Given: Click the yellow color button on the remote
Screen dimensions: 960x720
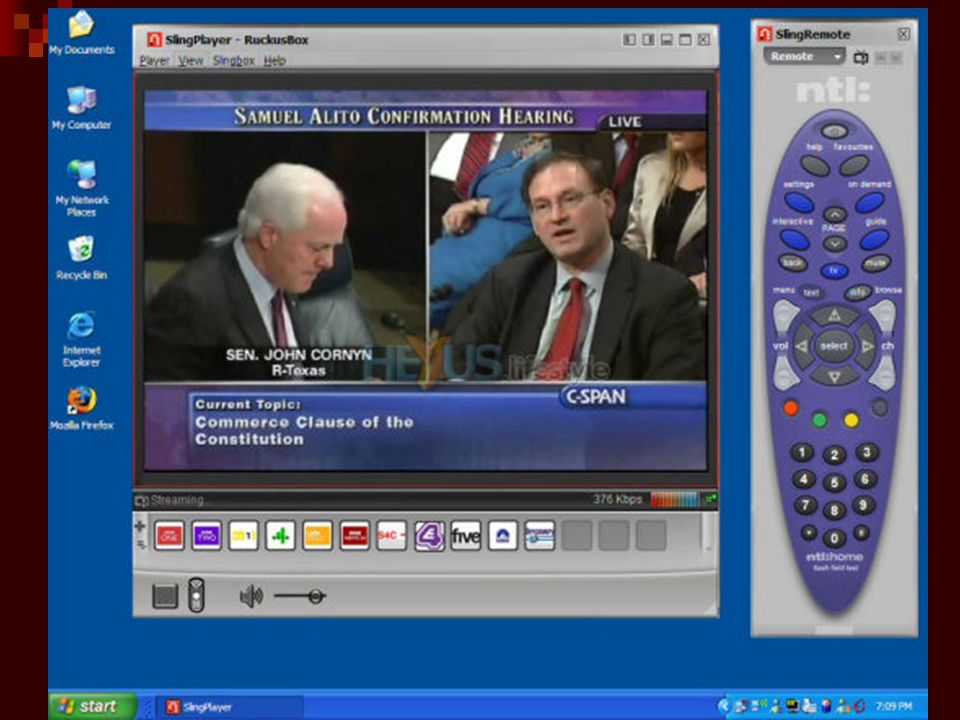Looking at the screenshot, I should (851, 419).
